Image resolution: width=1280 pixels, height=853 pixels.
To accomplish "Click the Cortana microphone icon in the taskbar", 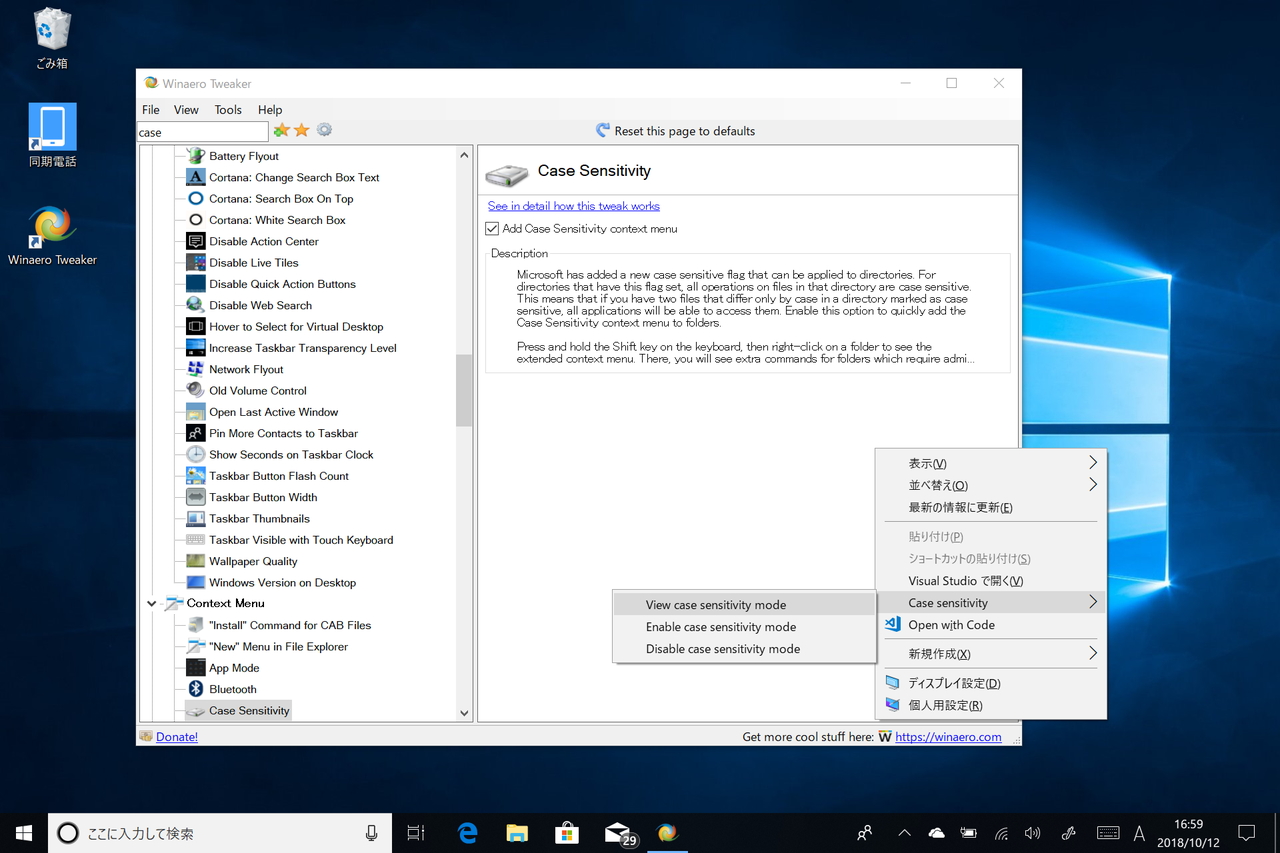I will 372,833.
